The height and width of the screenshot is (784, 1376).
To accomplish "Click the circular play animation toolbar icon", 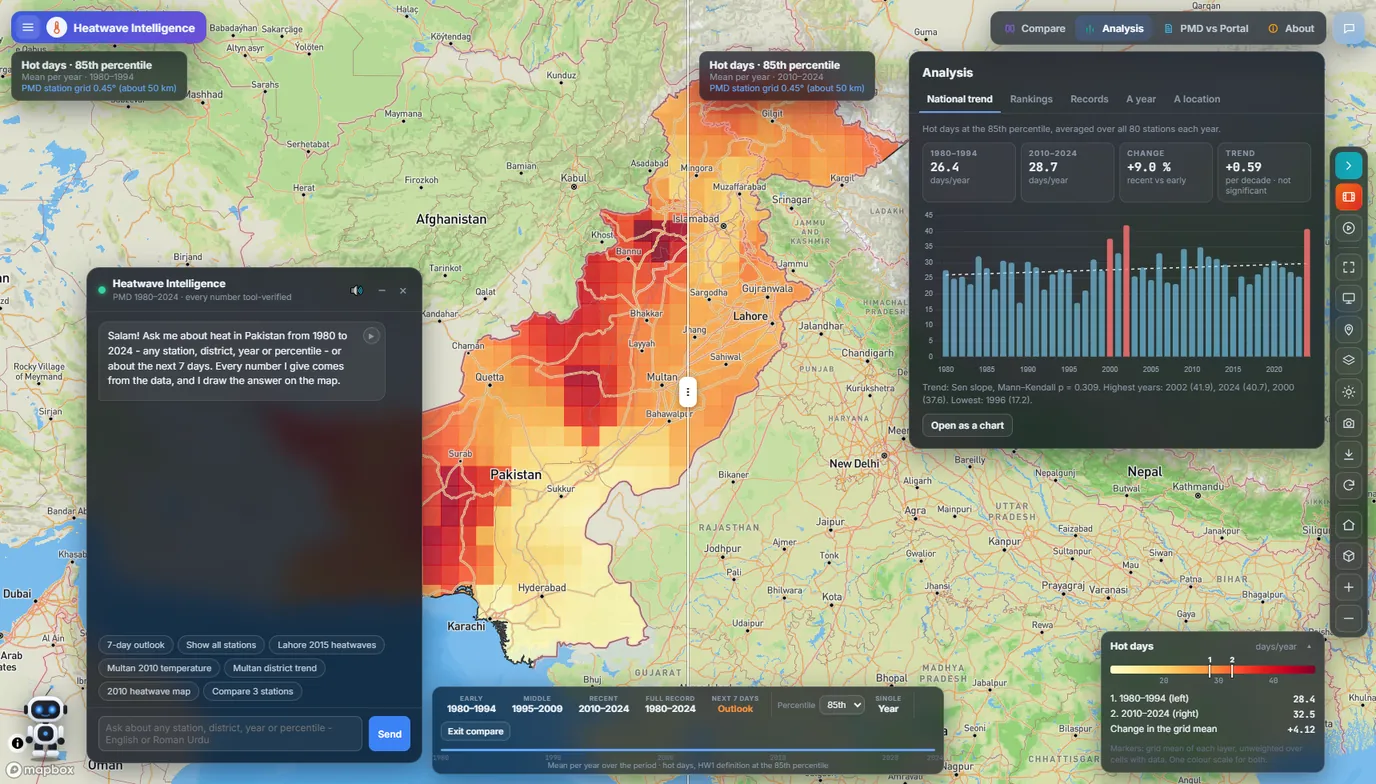I will [x=1348, y=228].
